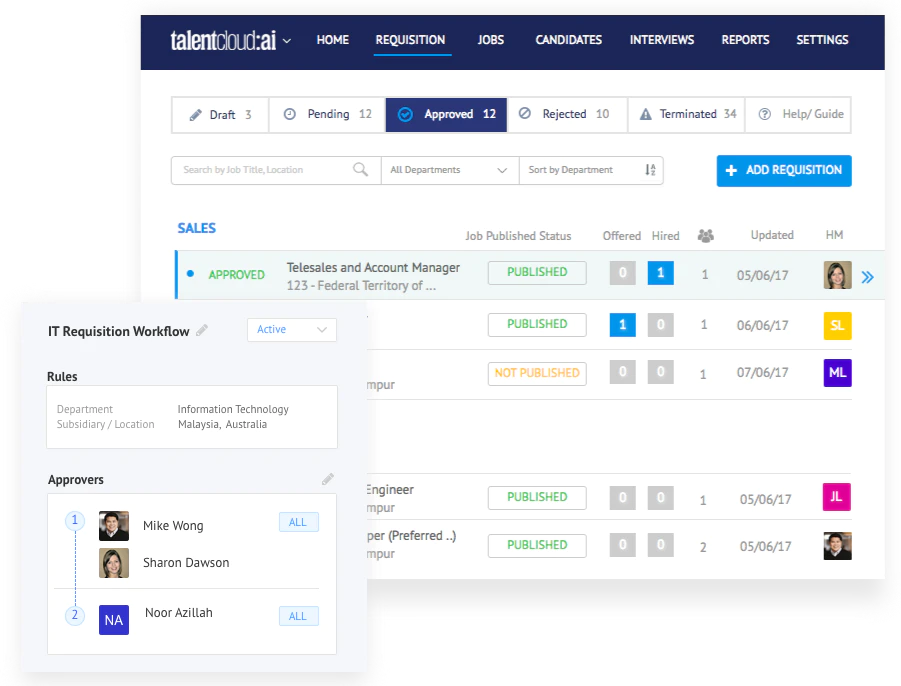Click the Add Requisition button
Image resolution: width=901 pixels, height=686 pixels.
tap(784, 171)
